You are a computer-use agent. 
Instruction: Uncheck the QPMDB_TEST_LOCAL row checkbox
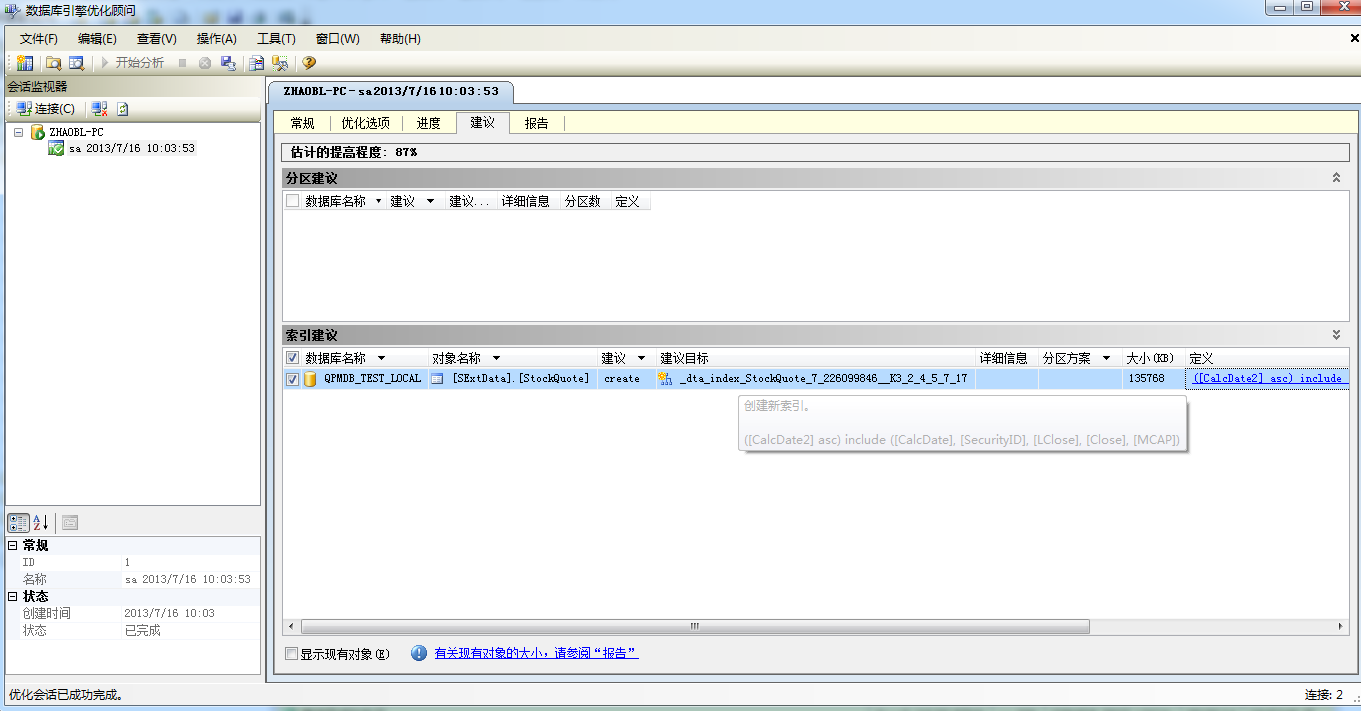point(292,379)
